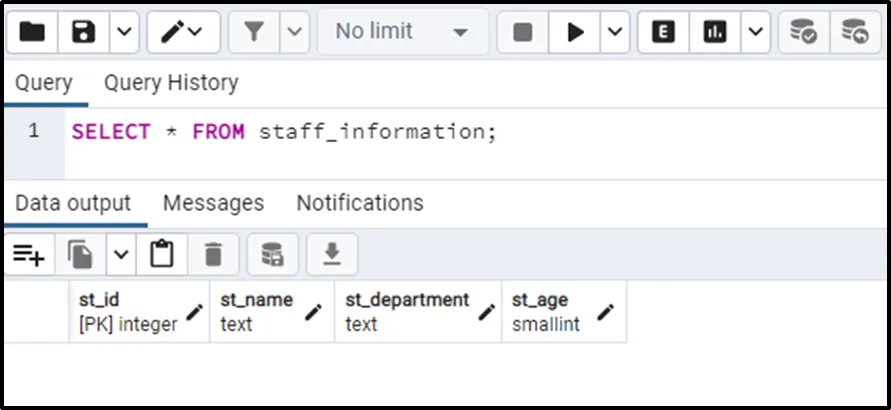Click the Save File floppy icon

click(84, 32)
